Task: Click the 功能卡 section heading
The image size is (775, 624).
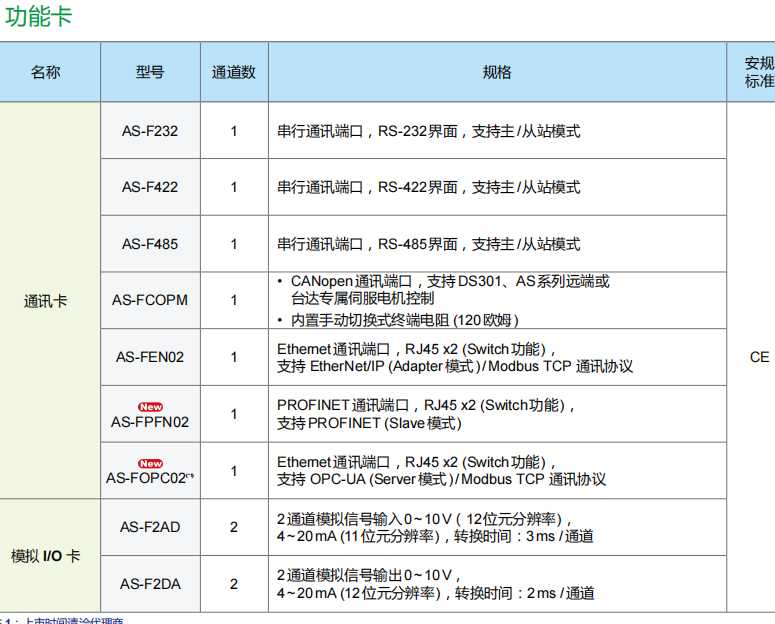Action: [x=39, y=17]
